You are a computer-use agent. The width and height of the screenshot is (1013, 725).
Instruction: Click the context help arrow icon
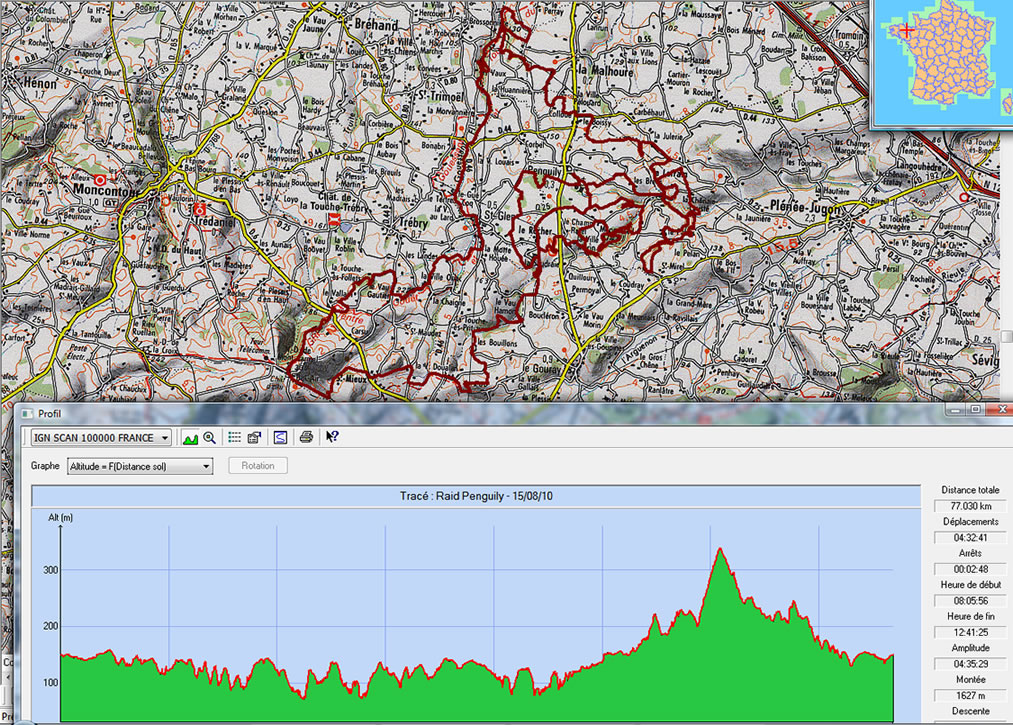(x=333, y=437)
